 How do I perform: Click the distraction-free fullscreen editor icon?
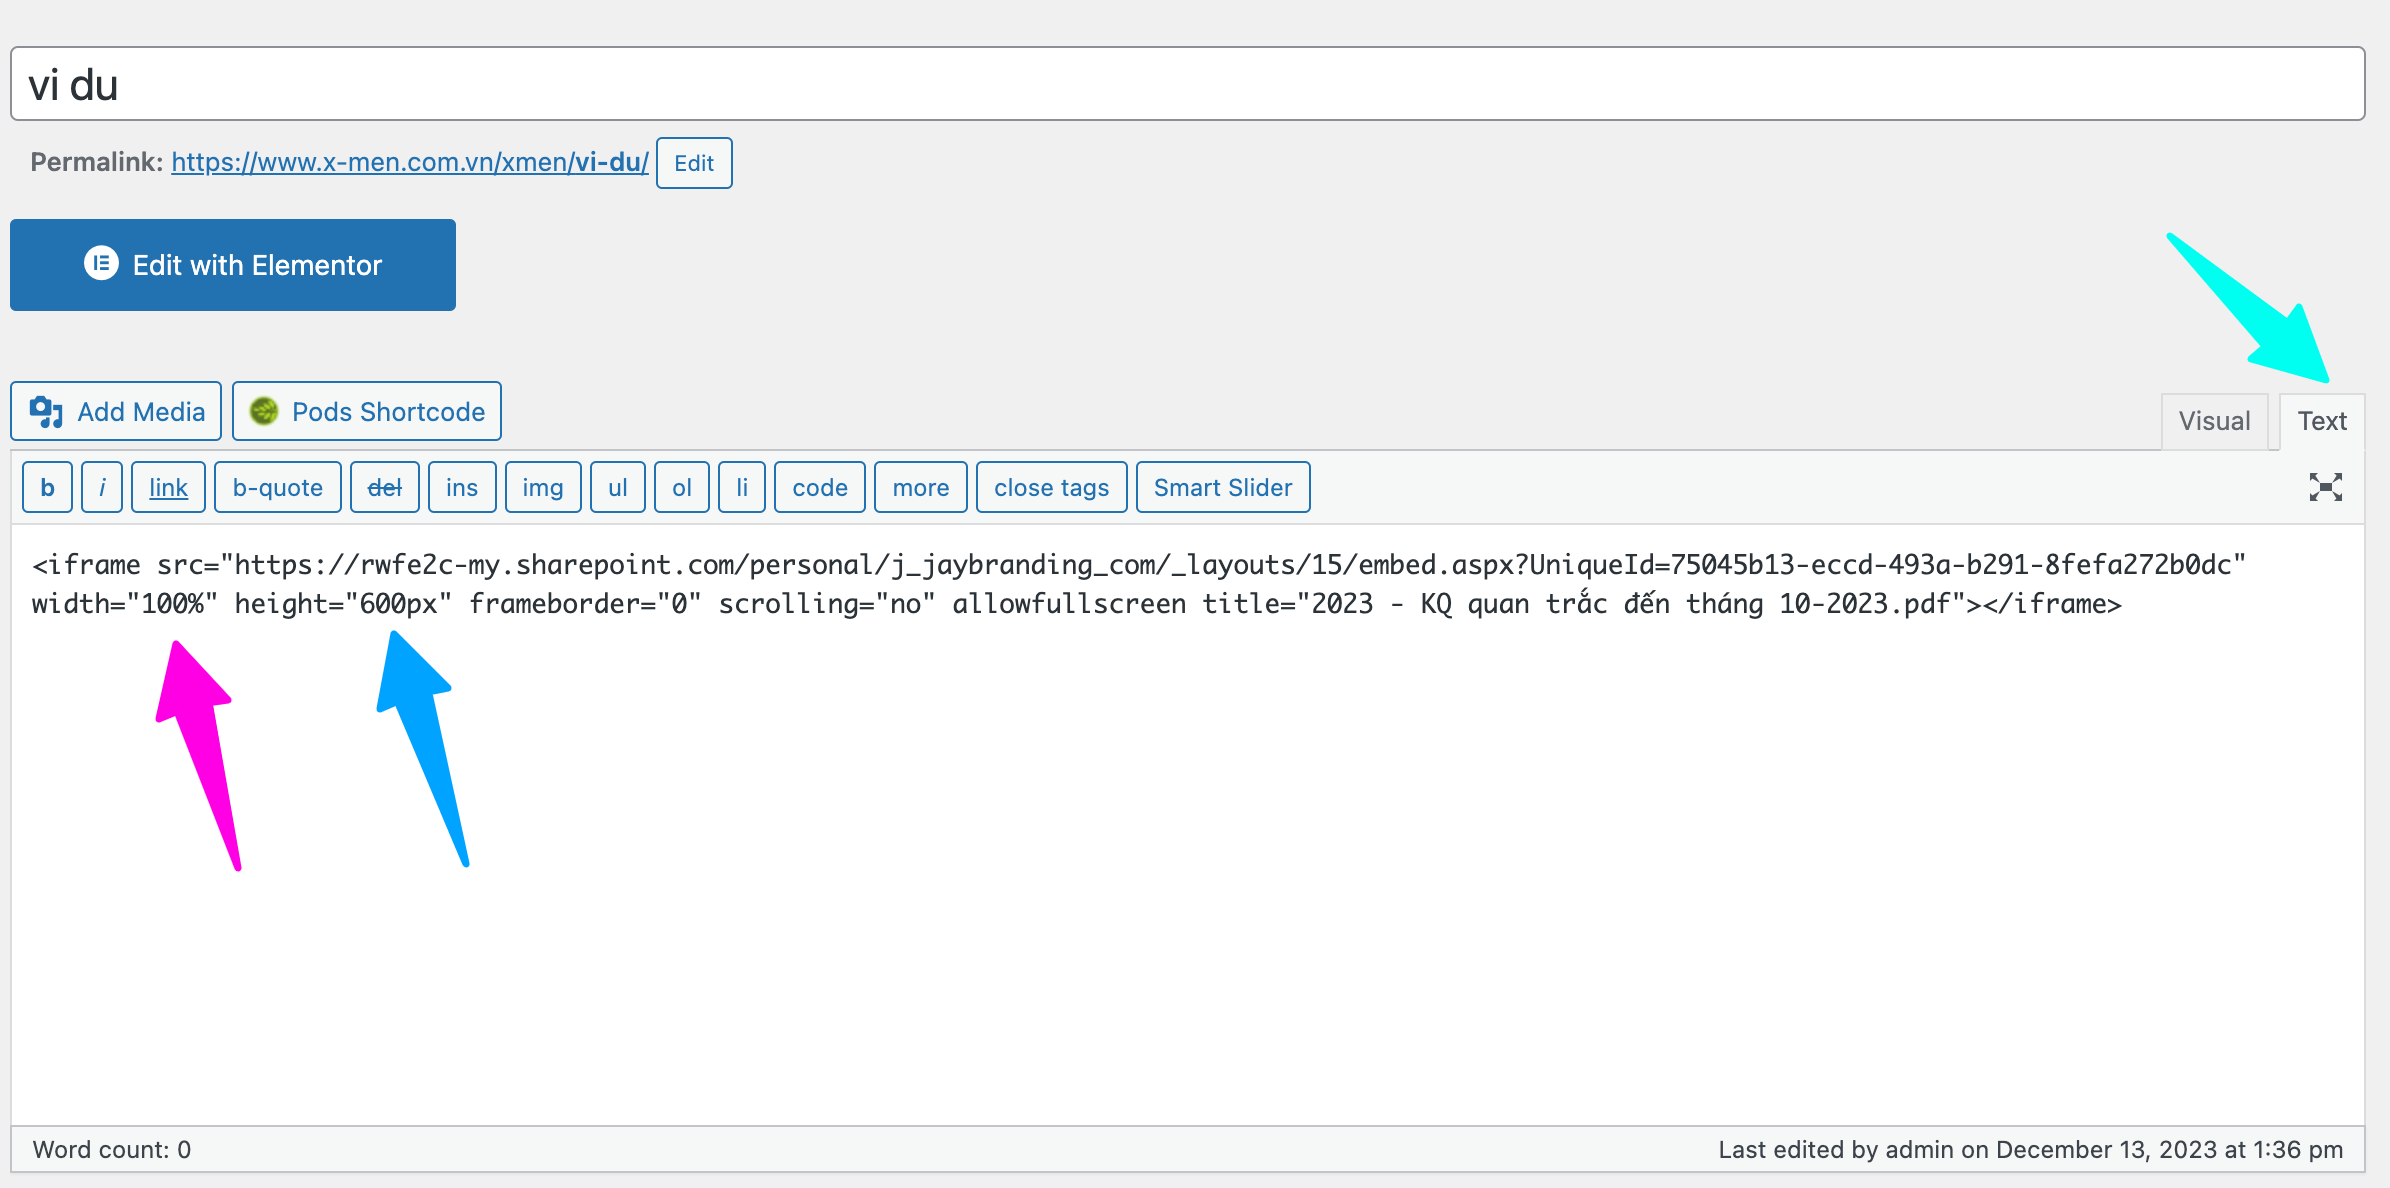2325,487
